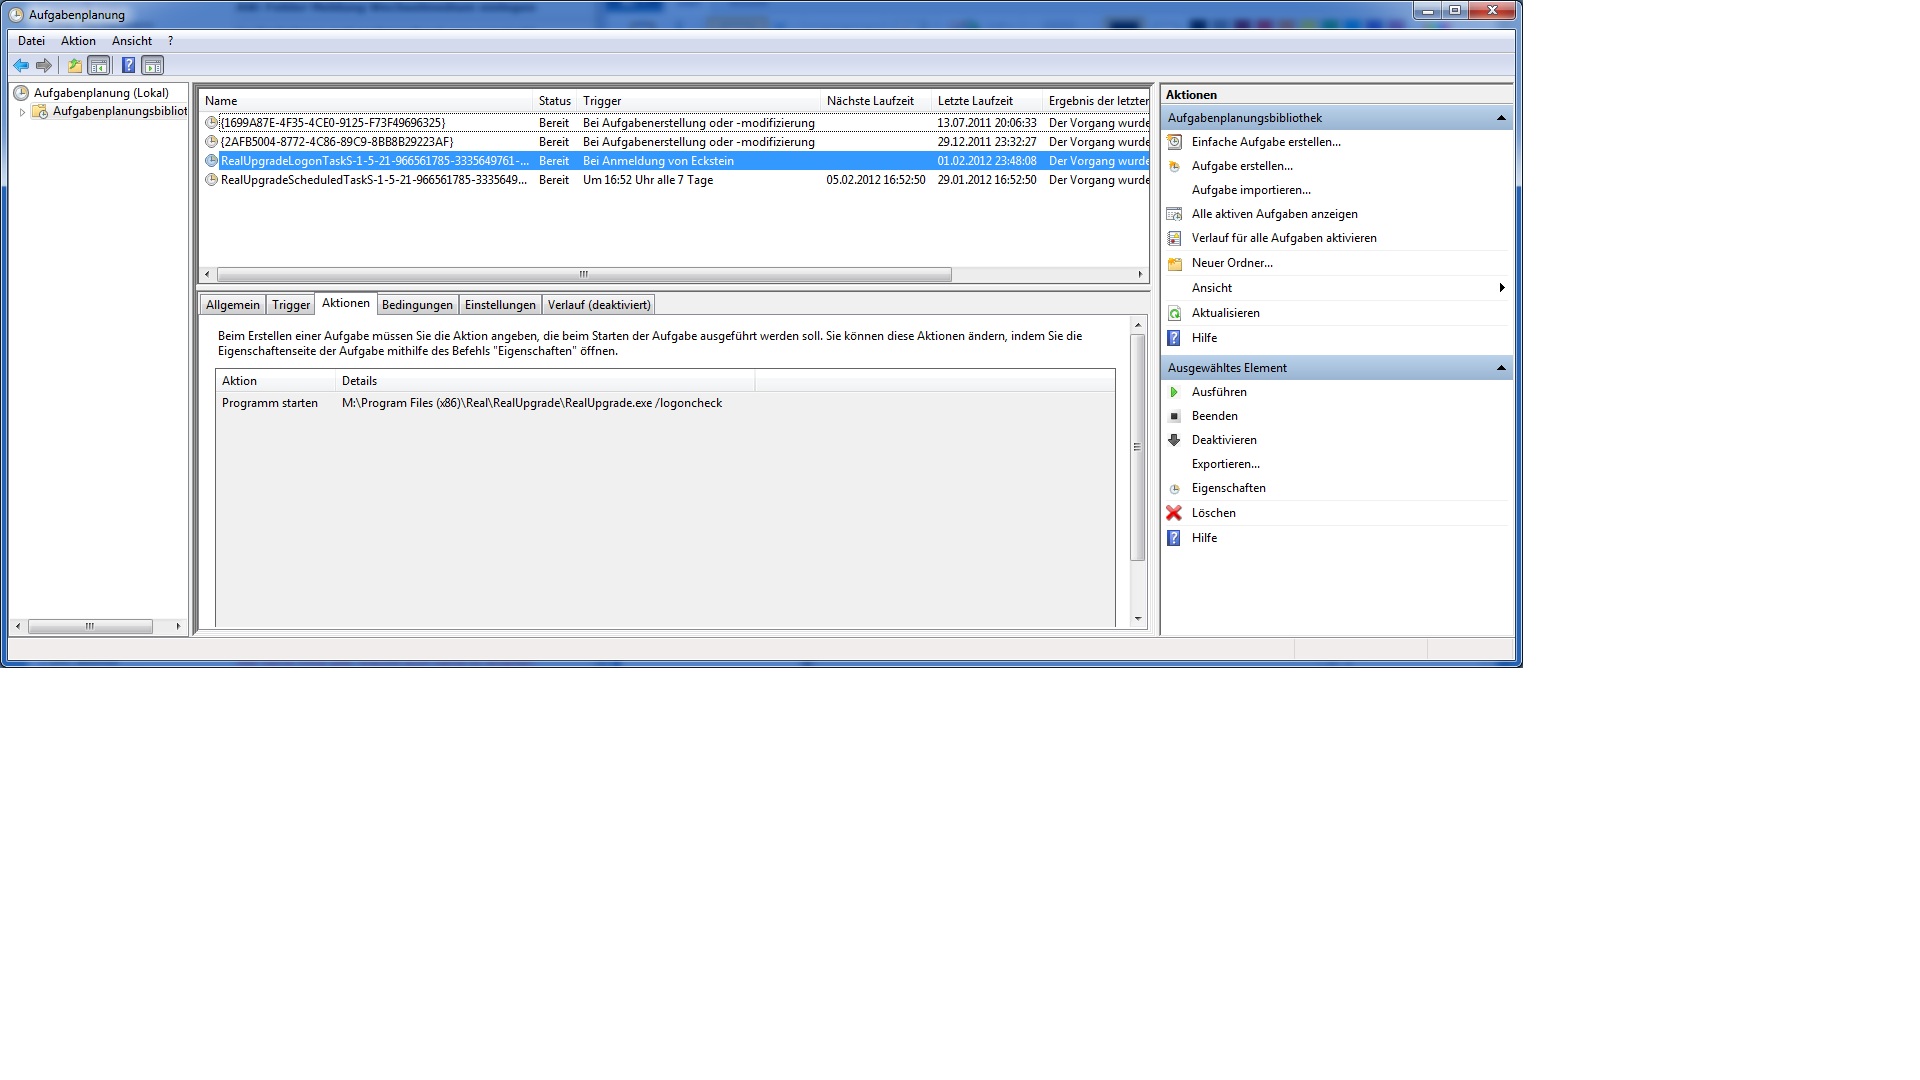Collapse the Aufgabenplanungsbibliothek actions section
Image resolution: width=1920 pixels, height=1080 pixels.
1500,118
